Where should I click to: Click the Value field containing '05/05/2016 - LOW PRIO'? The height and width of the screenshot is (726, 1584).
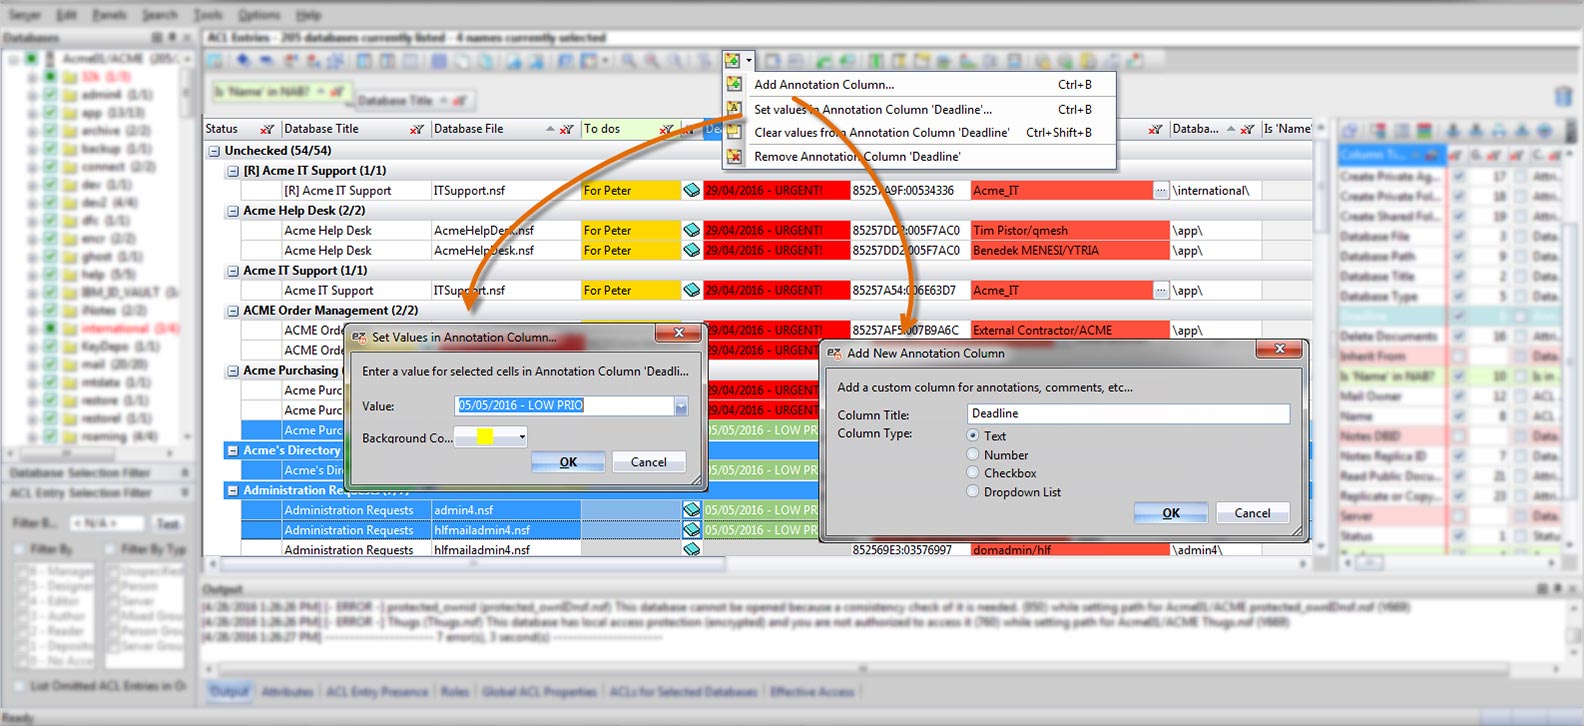tap(565, 405)
